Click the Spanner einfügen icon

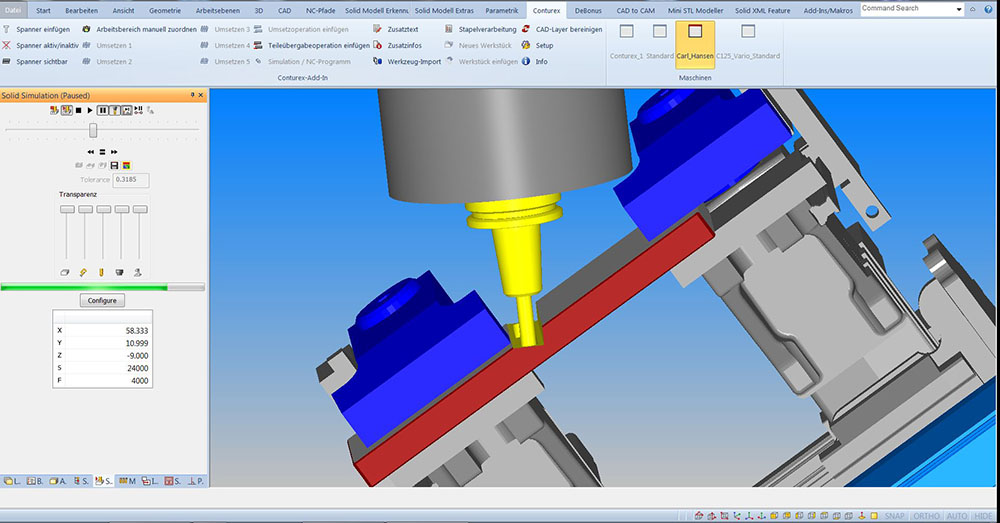pyautogui.click(x=7, y=30)
